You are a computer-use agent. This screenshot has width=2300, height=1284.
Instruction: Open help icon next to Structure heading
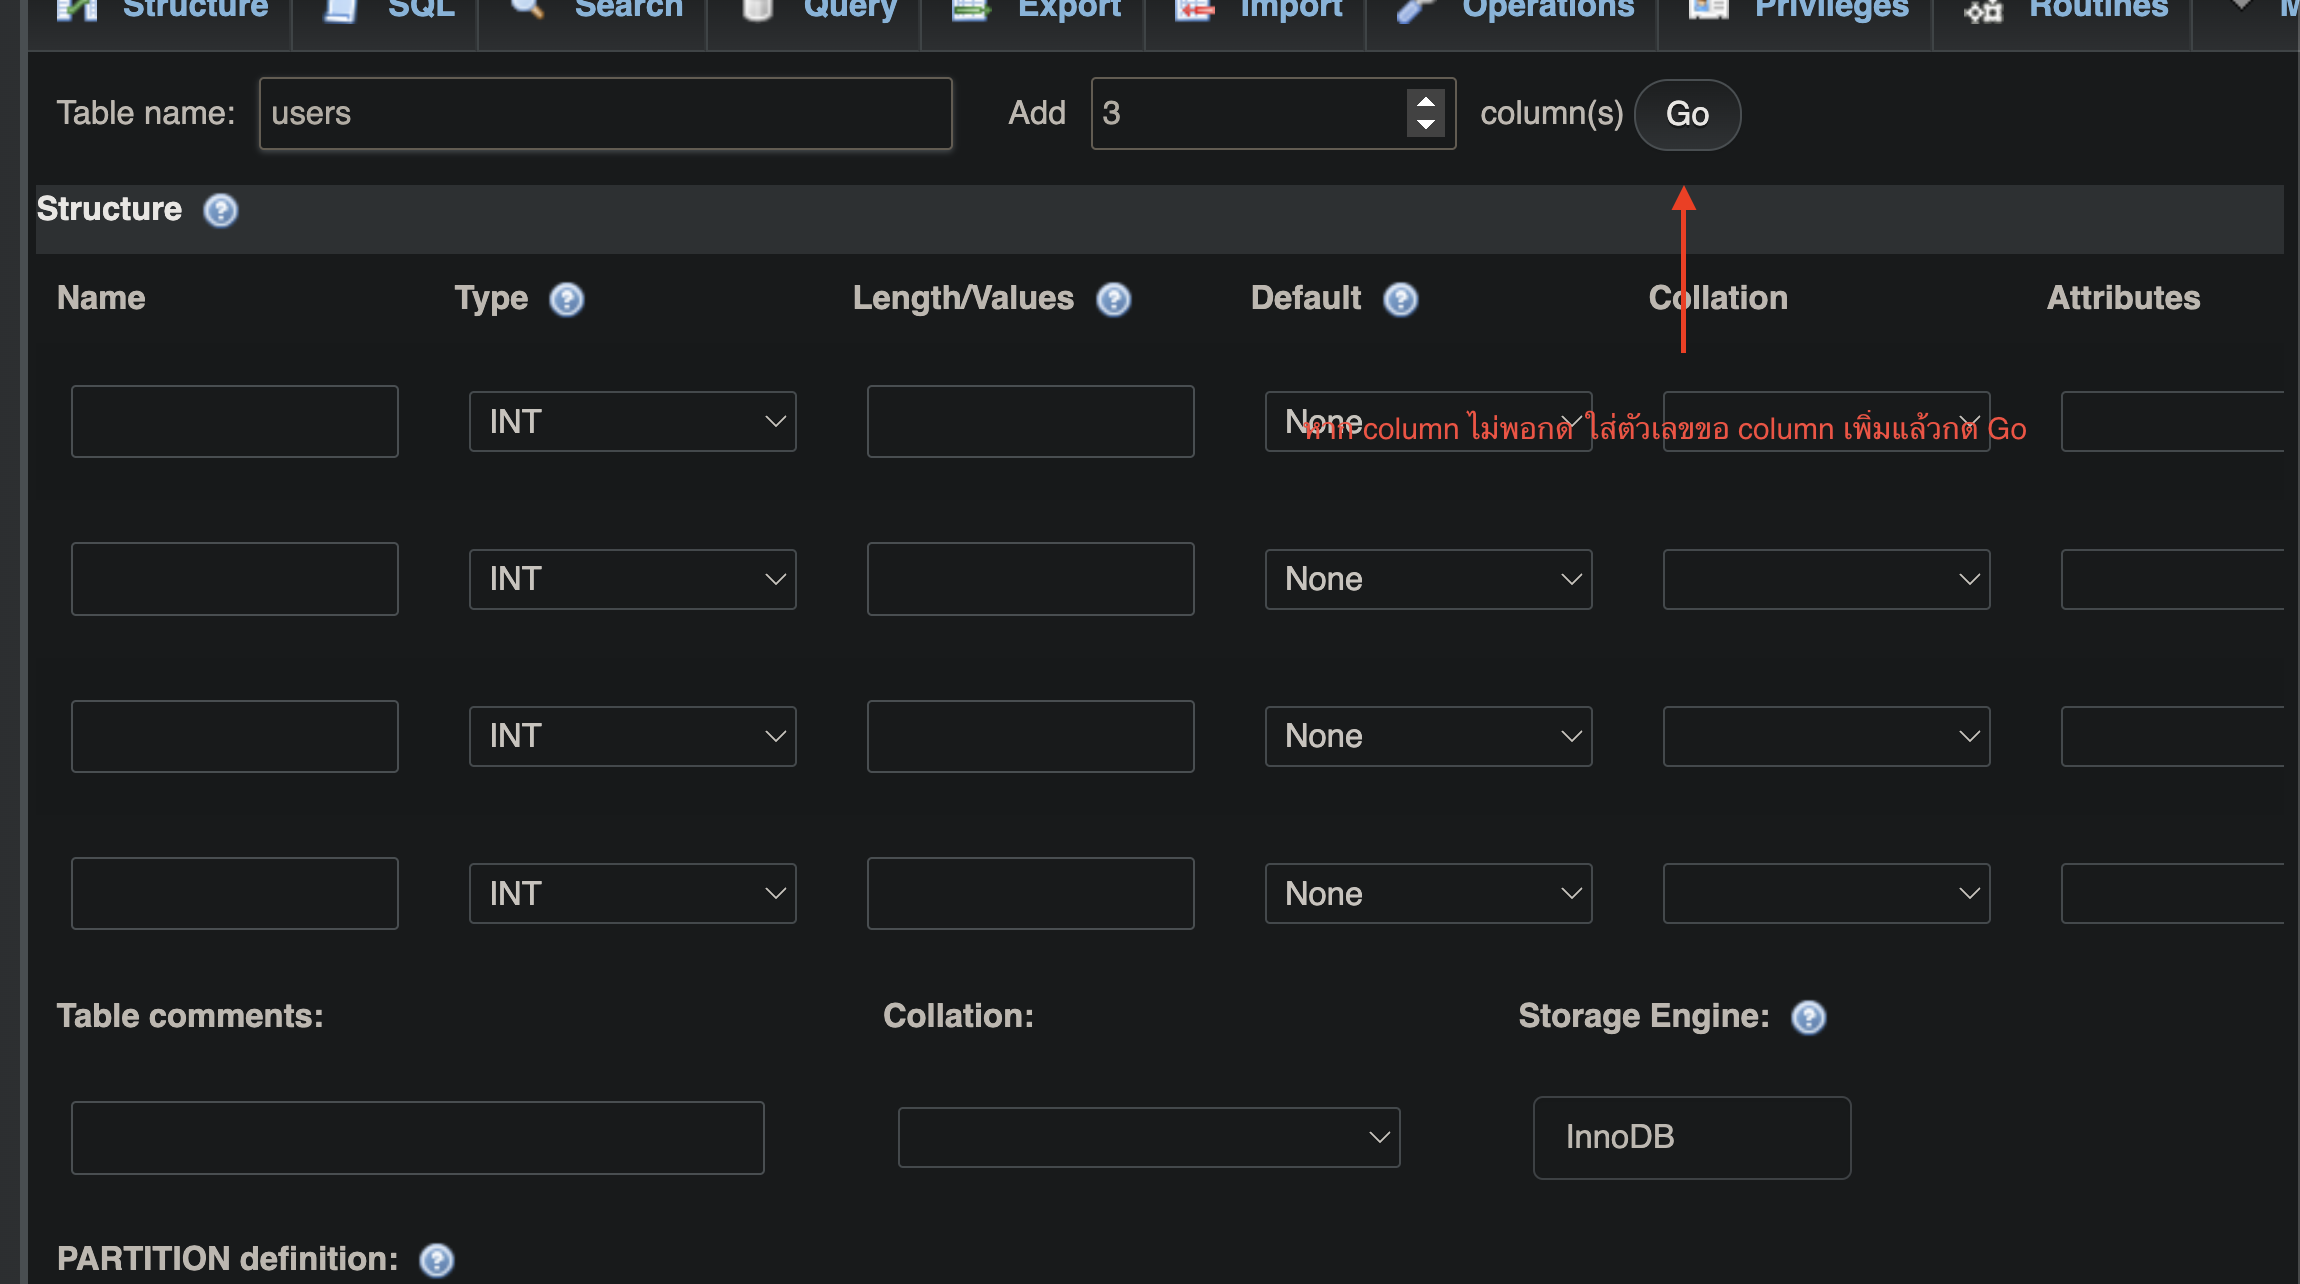point(220,210)
